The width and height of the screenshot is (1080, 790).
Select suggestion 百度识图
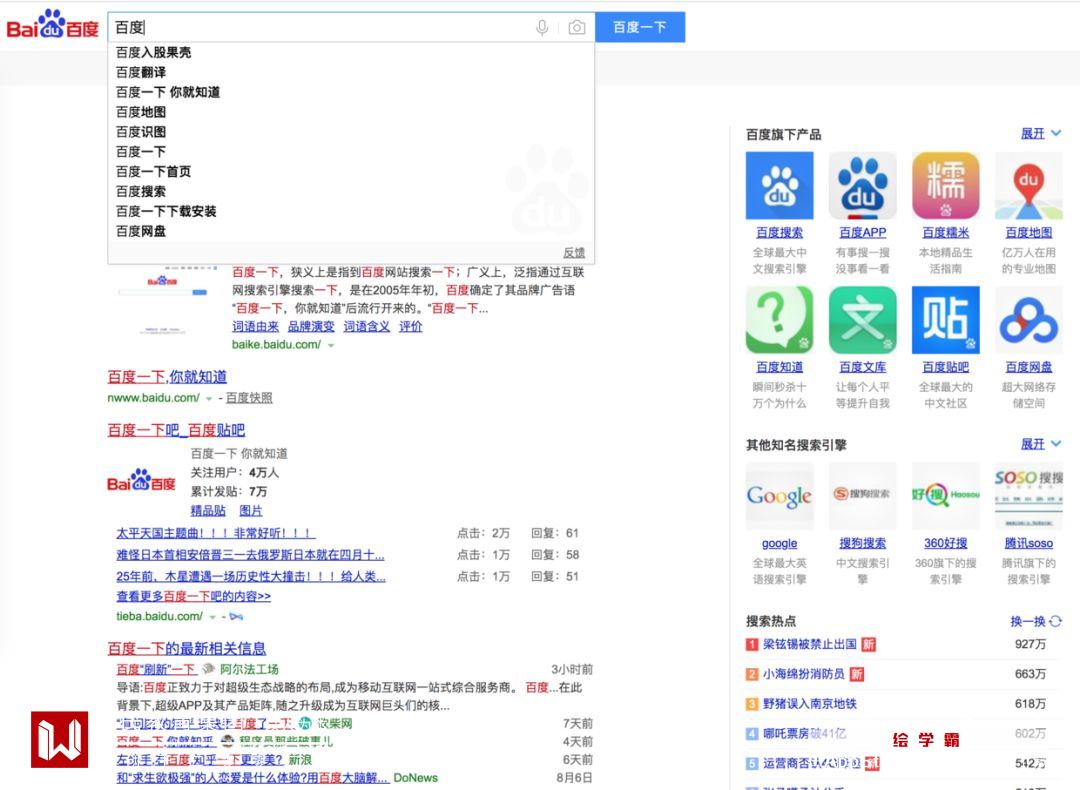(x=141, y=132)
